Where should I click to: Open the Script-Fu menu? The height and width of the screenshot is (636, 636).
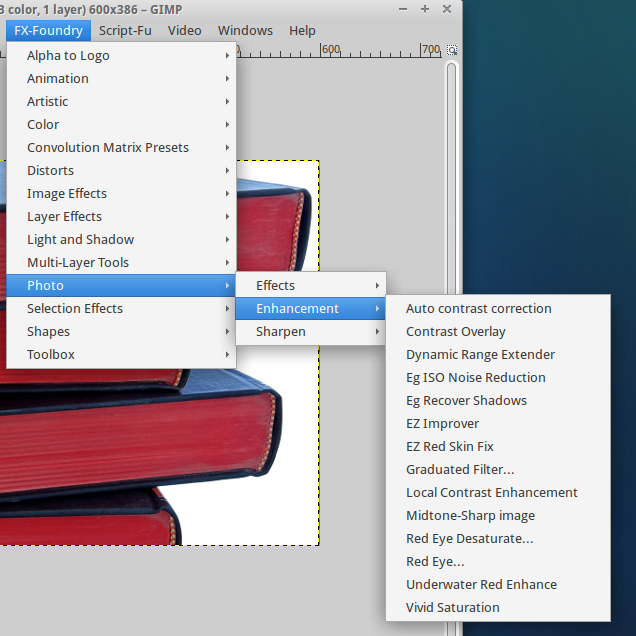tap(125, 31)
